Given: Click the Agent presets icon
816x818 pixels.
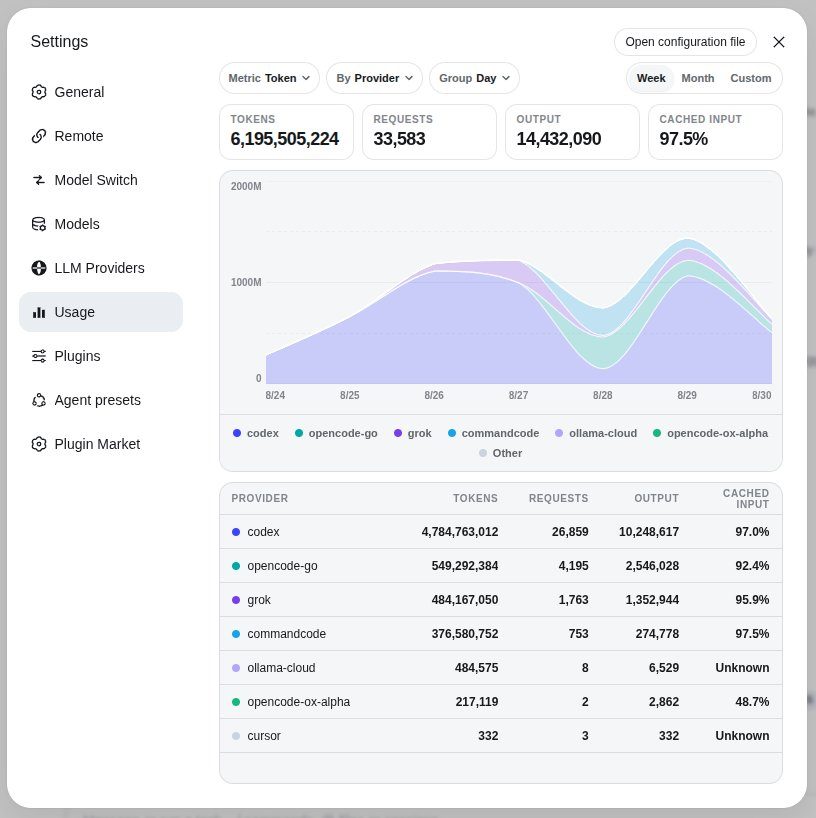Looking at the screenshot, I should click(x=39, y=400).
